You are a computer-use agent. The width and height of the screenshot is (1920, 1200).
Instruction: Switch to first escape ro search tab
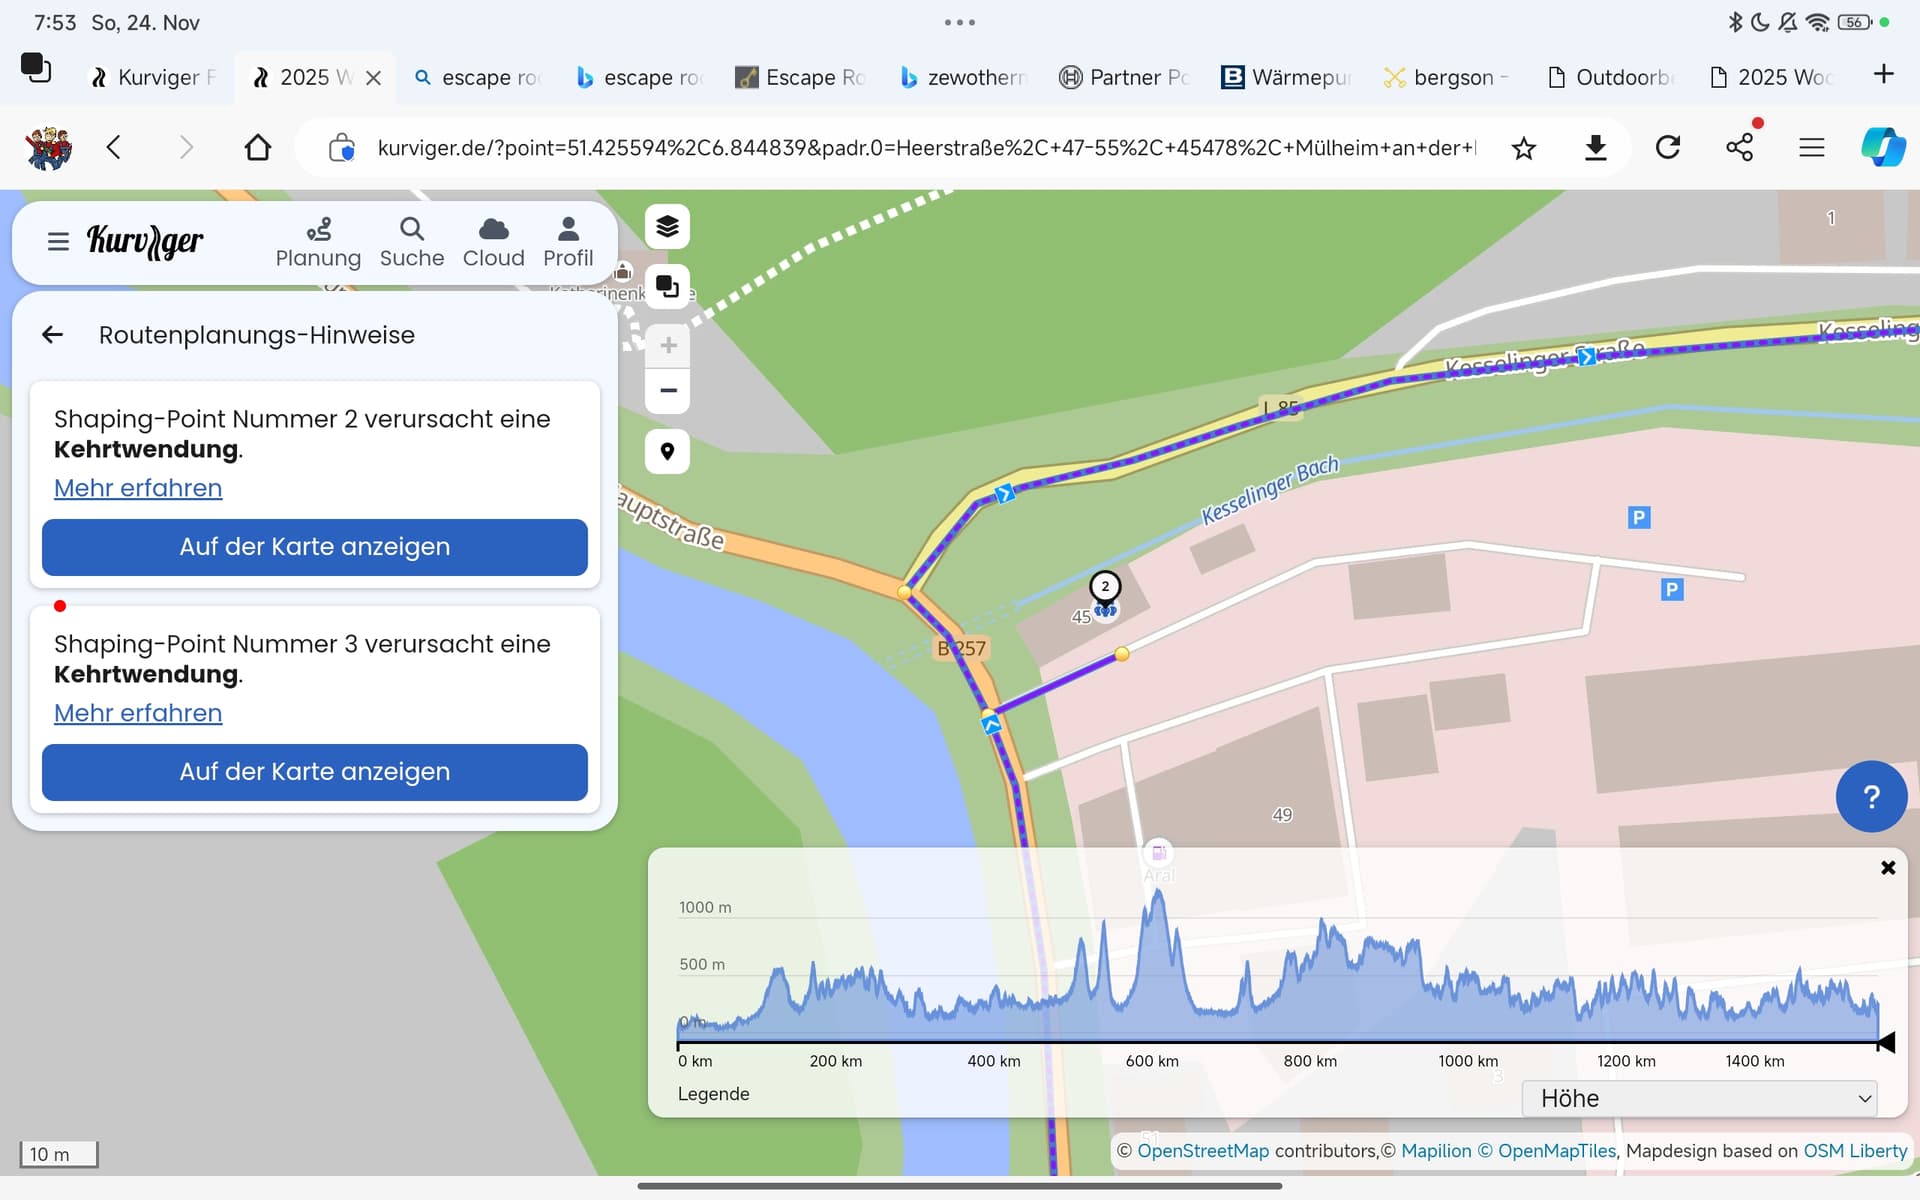tap(480, 78)
